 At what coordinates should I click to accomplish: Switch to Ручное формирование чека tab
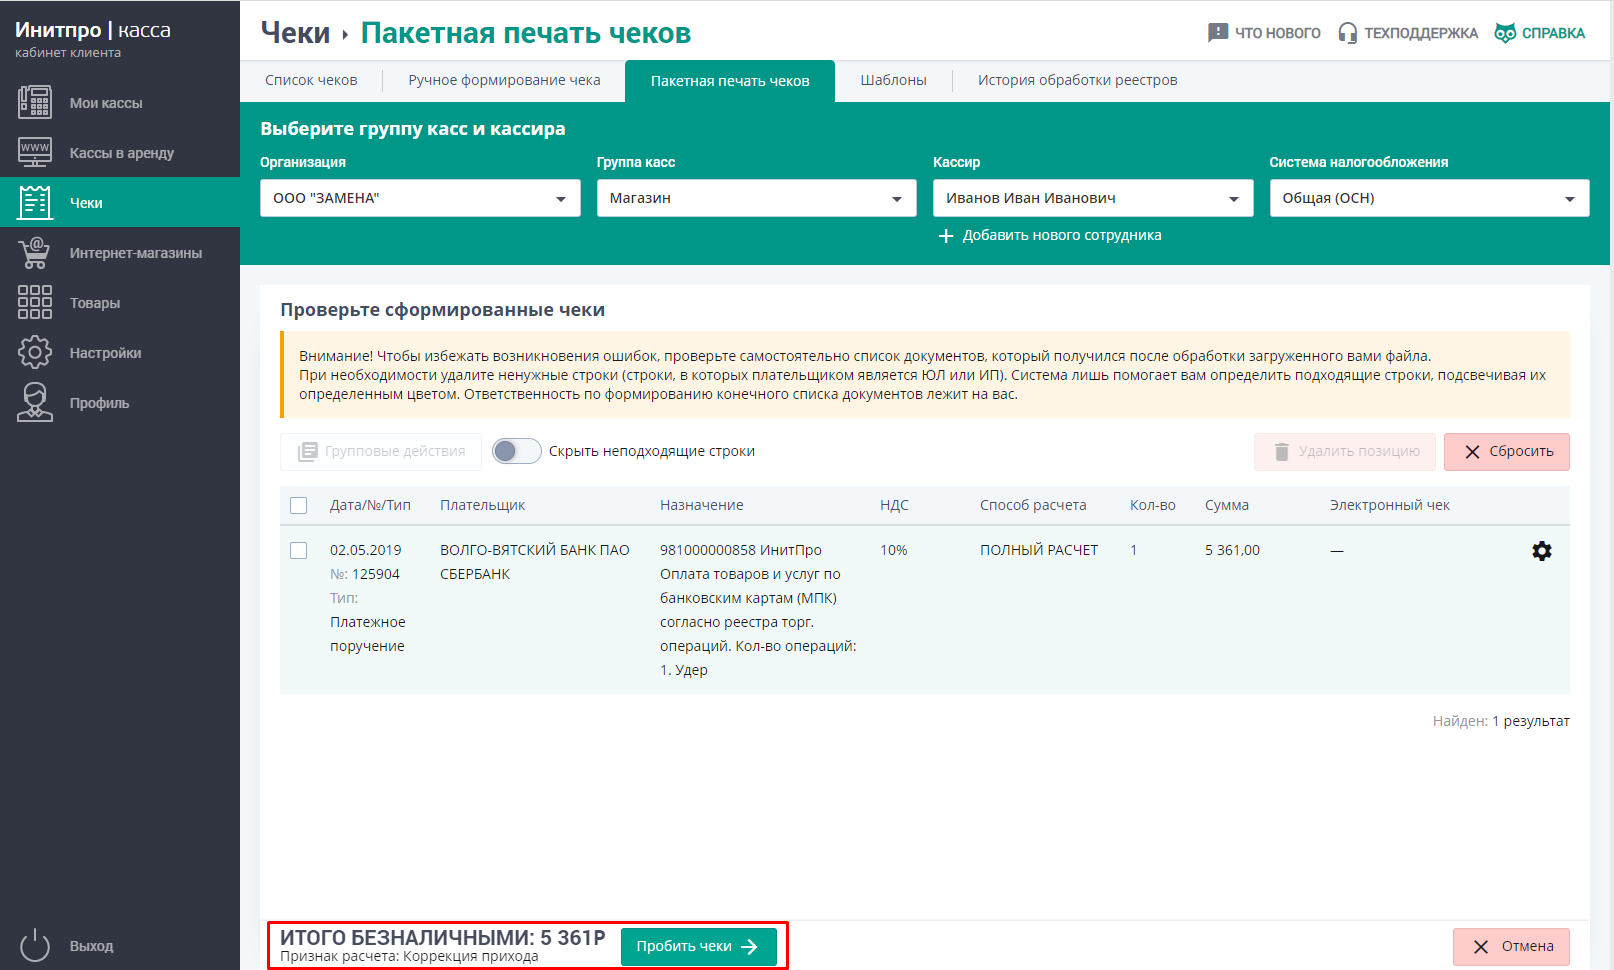[504, 80]
